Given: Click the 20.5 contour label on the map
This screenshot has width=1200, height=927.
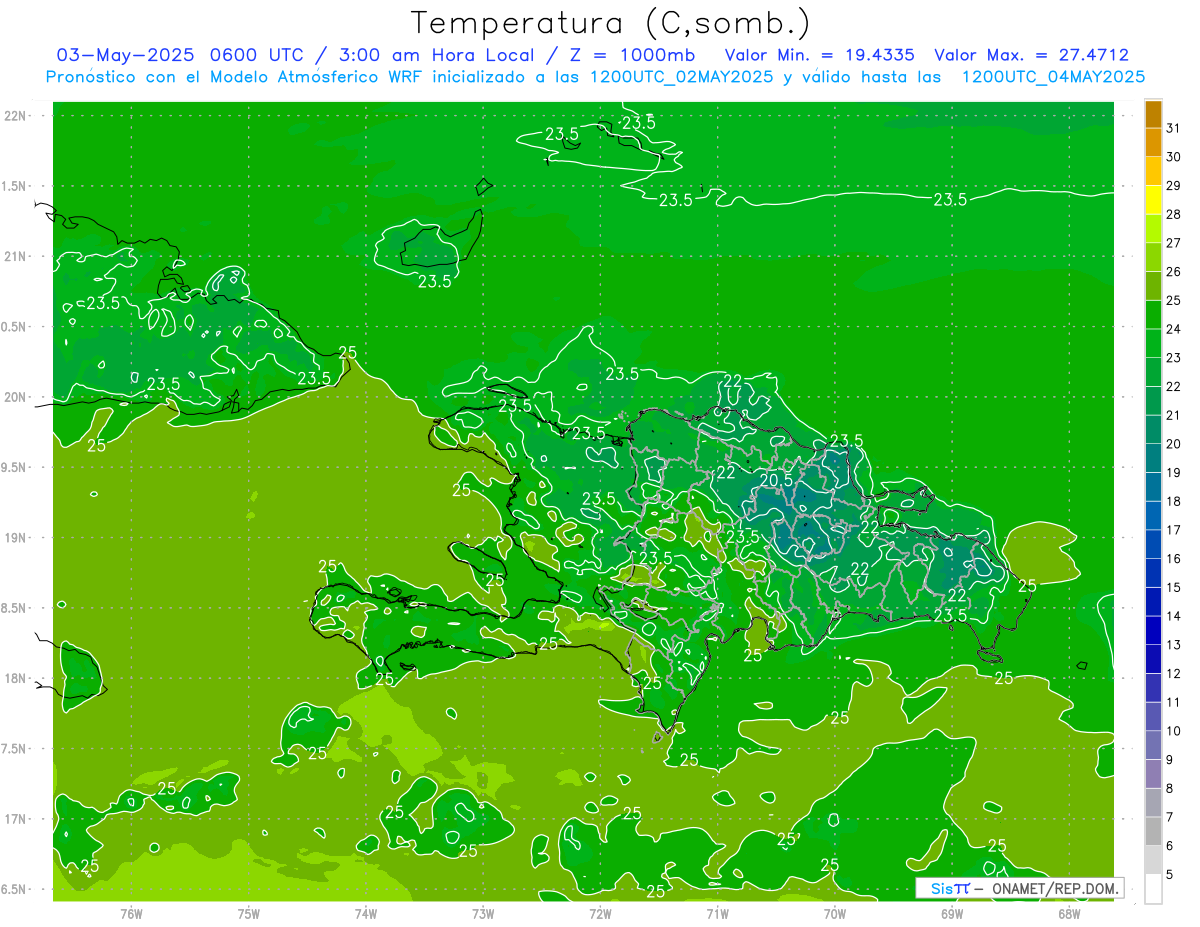Looking at the screenshot, I should (777, 481).
